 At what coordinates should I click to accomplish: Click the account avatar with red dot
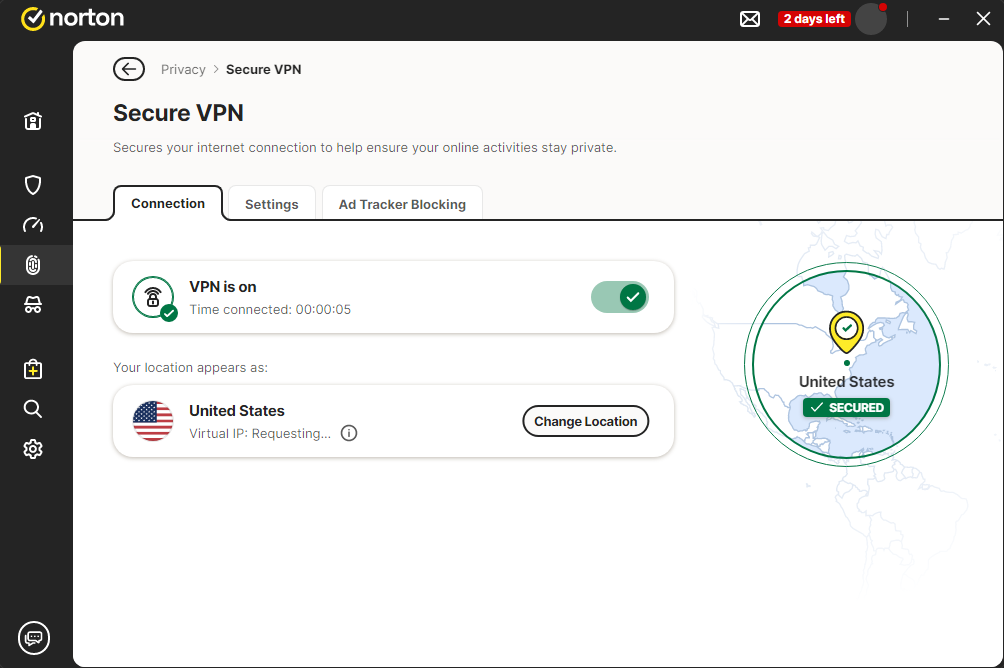(871, 19)
